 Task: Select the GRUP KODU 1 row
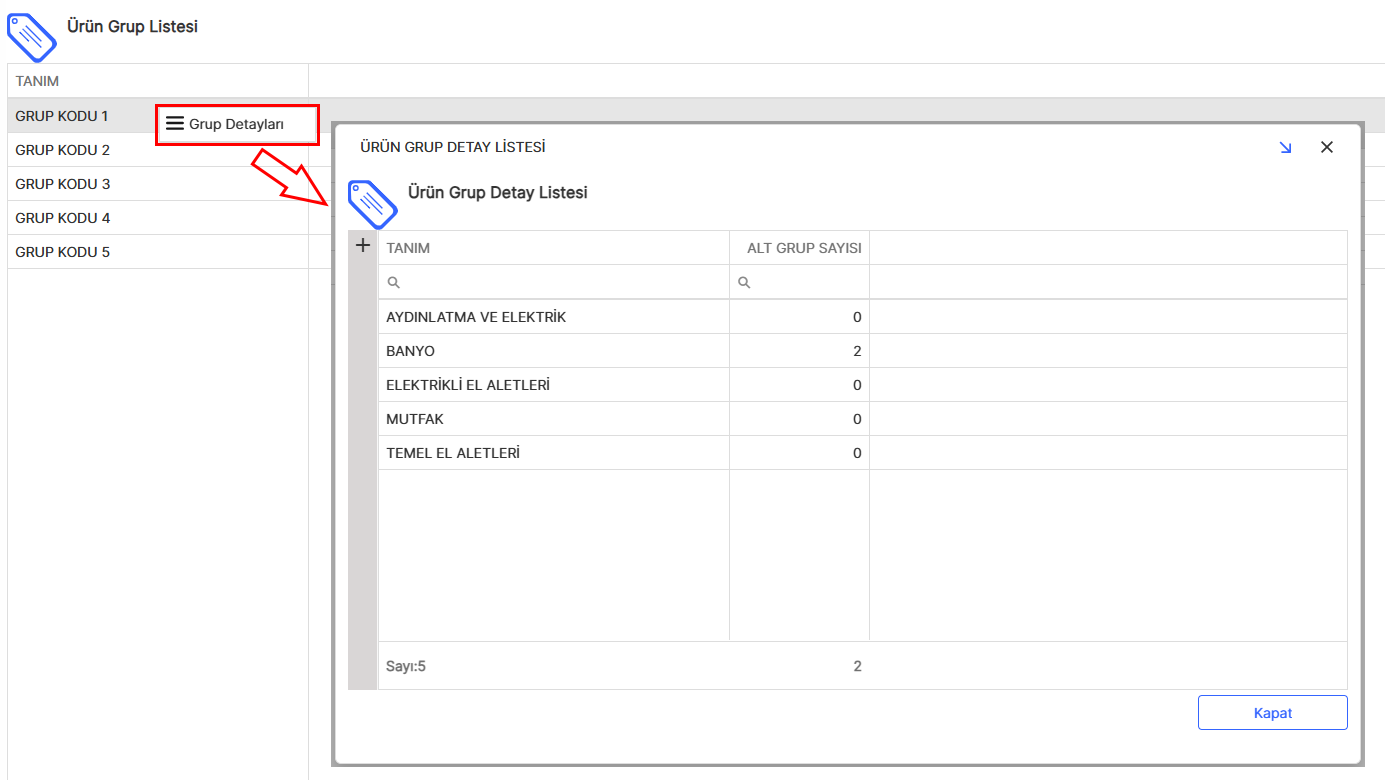62,116
